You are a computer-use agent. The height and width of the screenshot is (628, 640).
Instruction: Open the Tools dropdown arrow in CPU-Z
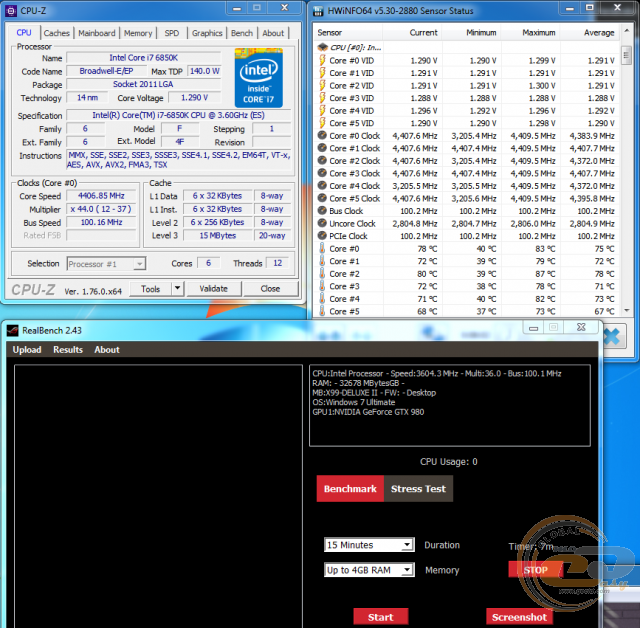178,288
